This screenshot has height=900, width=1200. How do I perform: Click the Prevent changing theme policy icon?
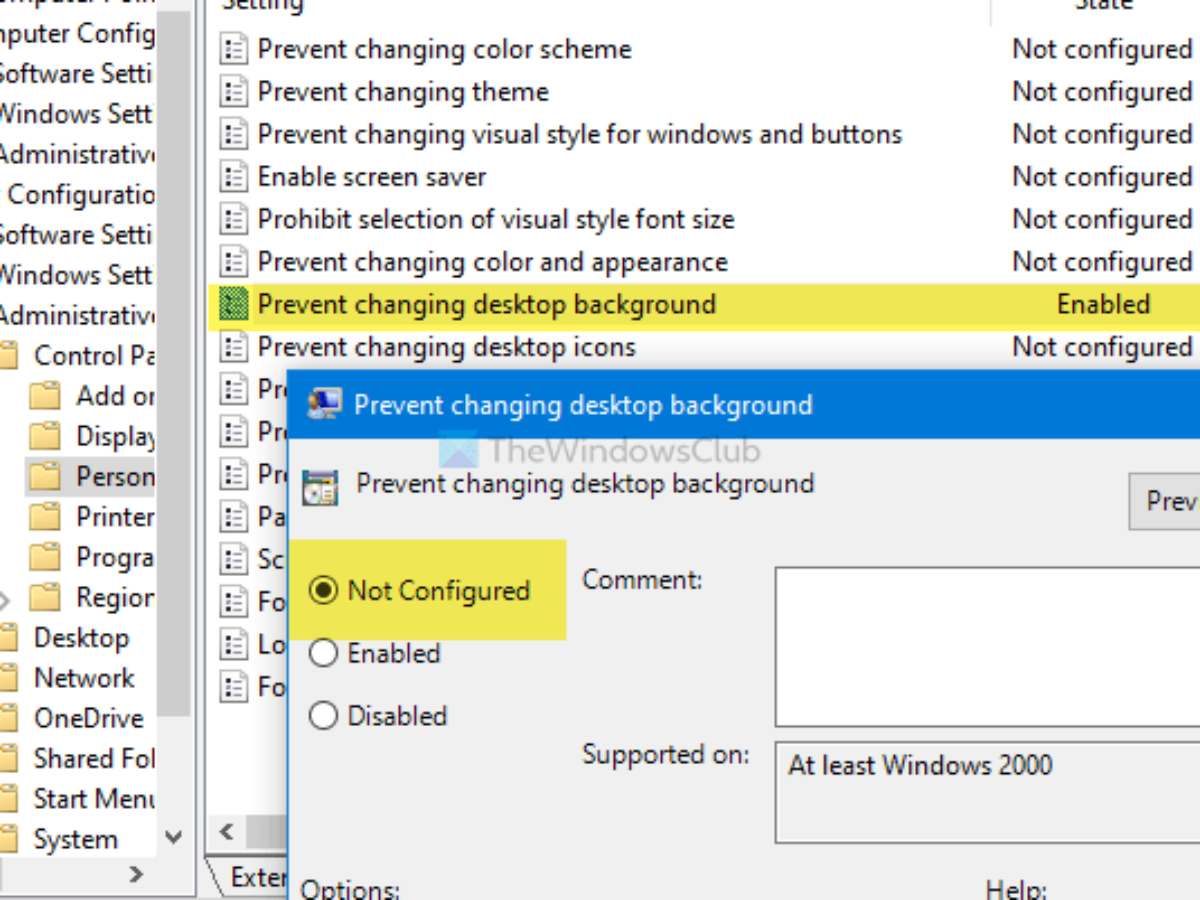(233, 92)
